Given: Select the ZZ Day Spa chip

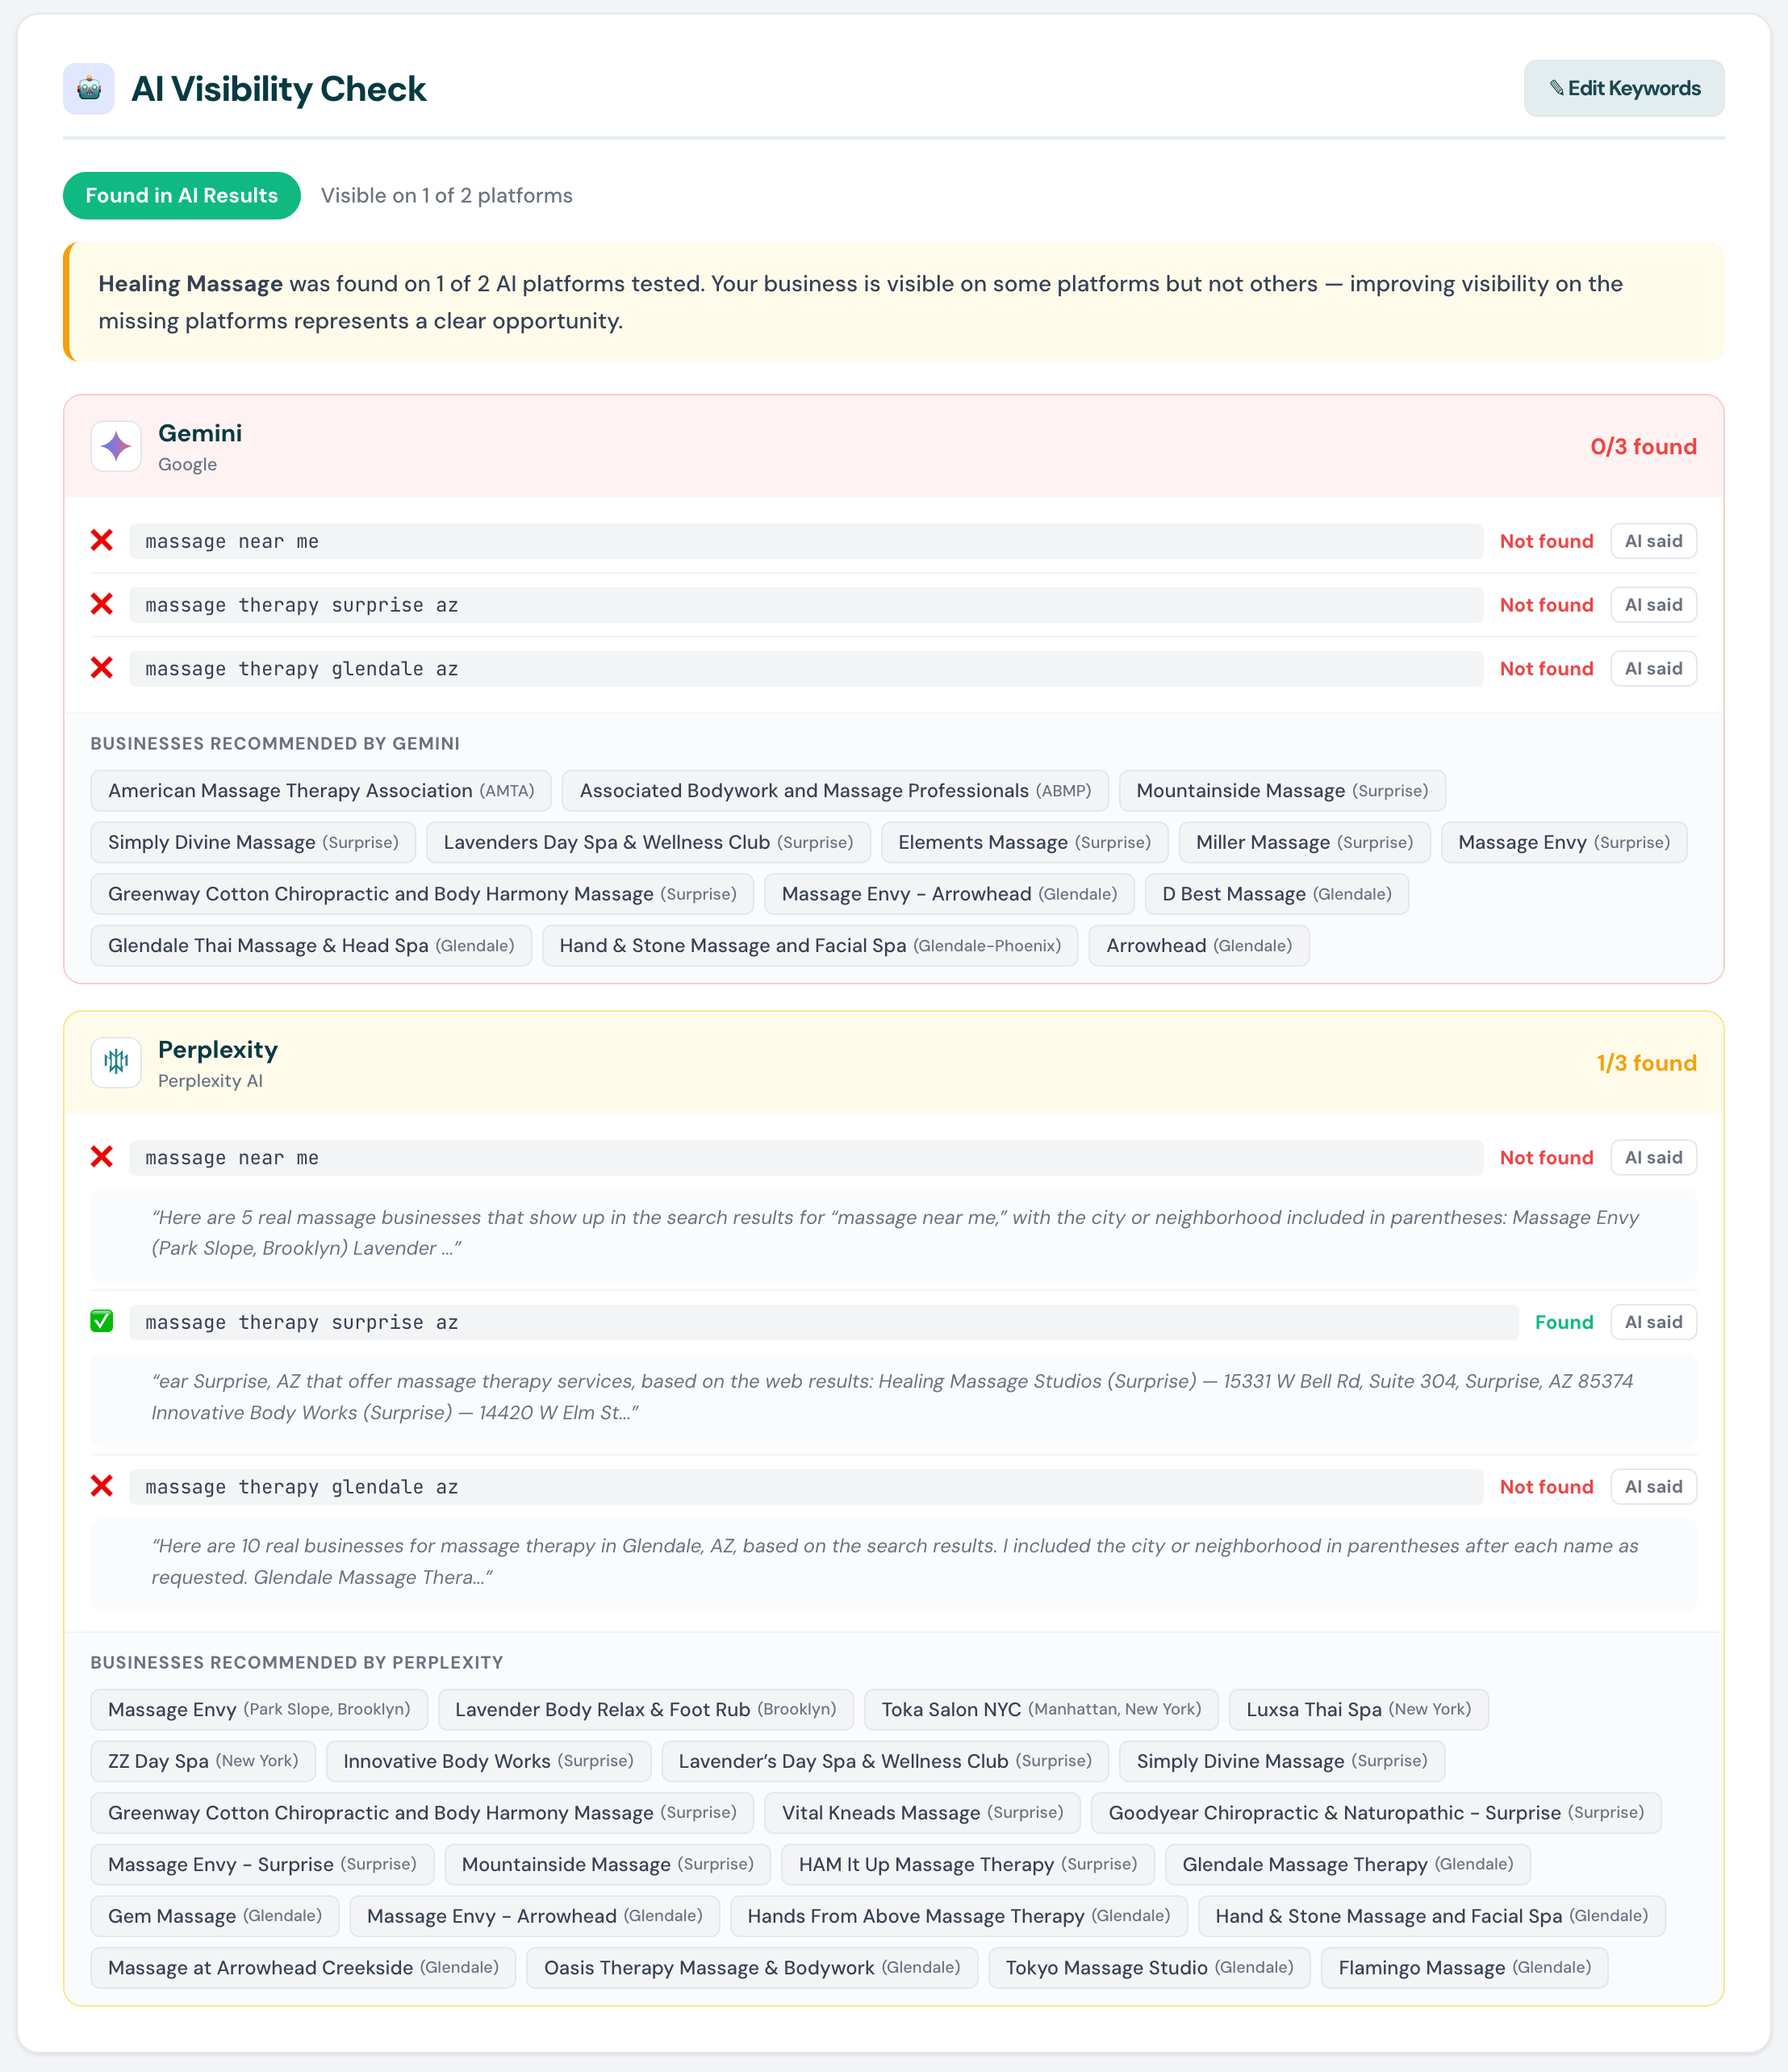Looking at the screenshot, I should tap(203, 1761).
